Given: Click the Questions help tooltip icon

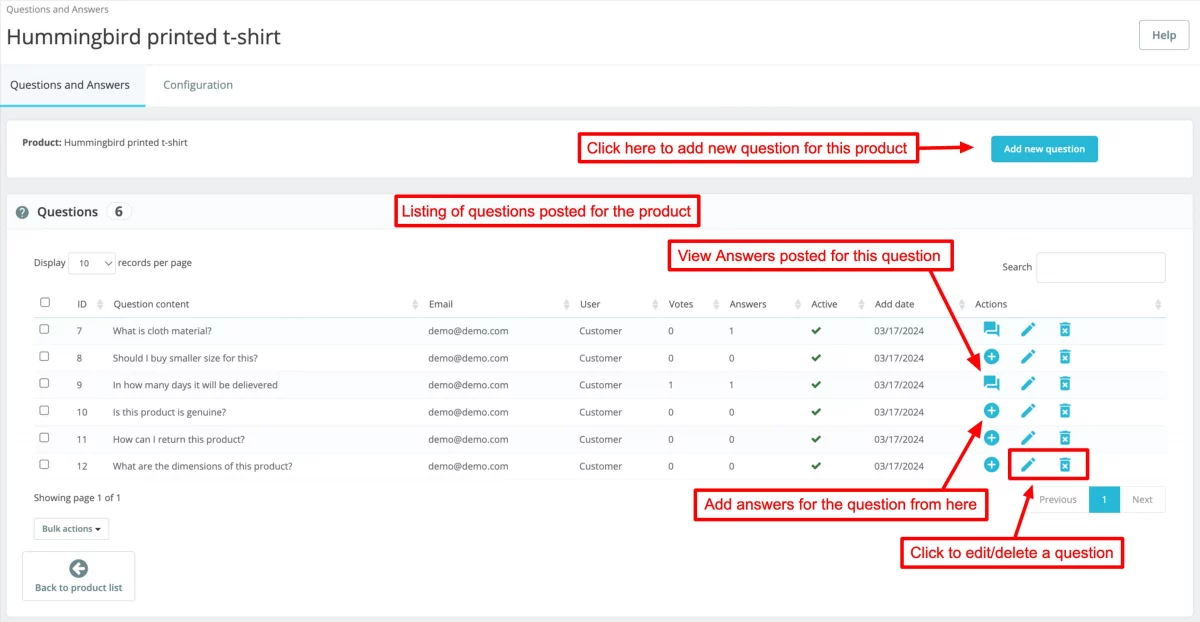Looking at the screenshot, I should (x=22, y=211).
